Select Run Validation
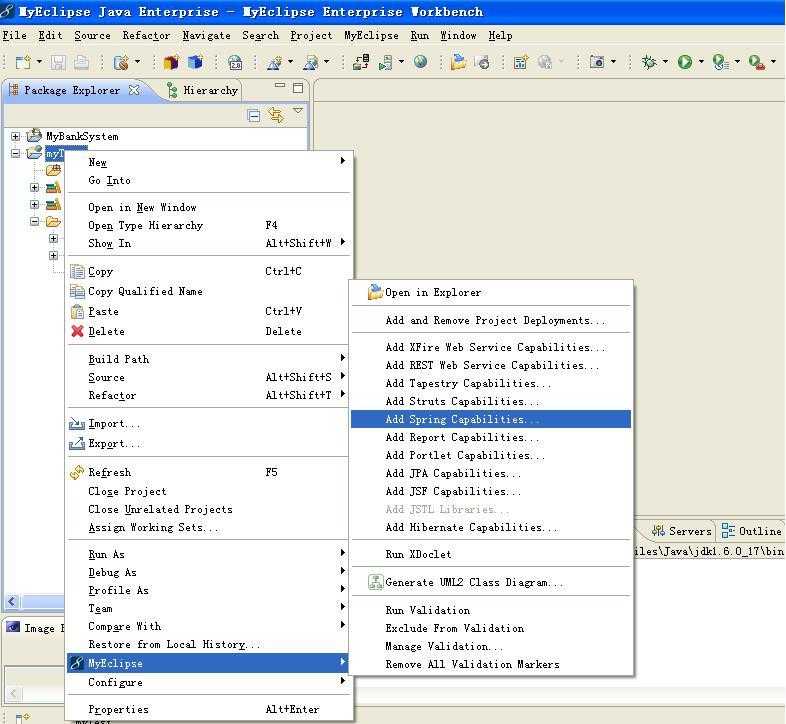 pos(491,610)
